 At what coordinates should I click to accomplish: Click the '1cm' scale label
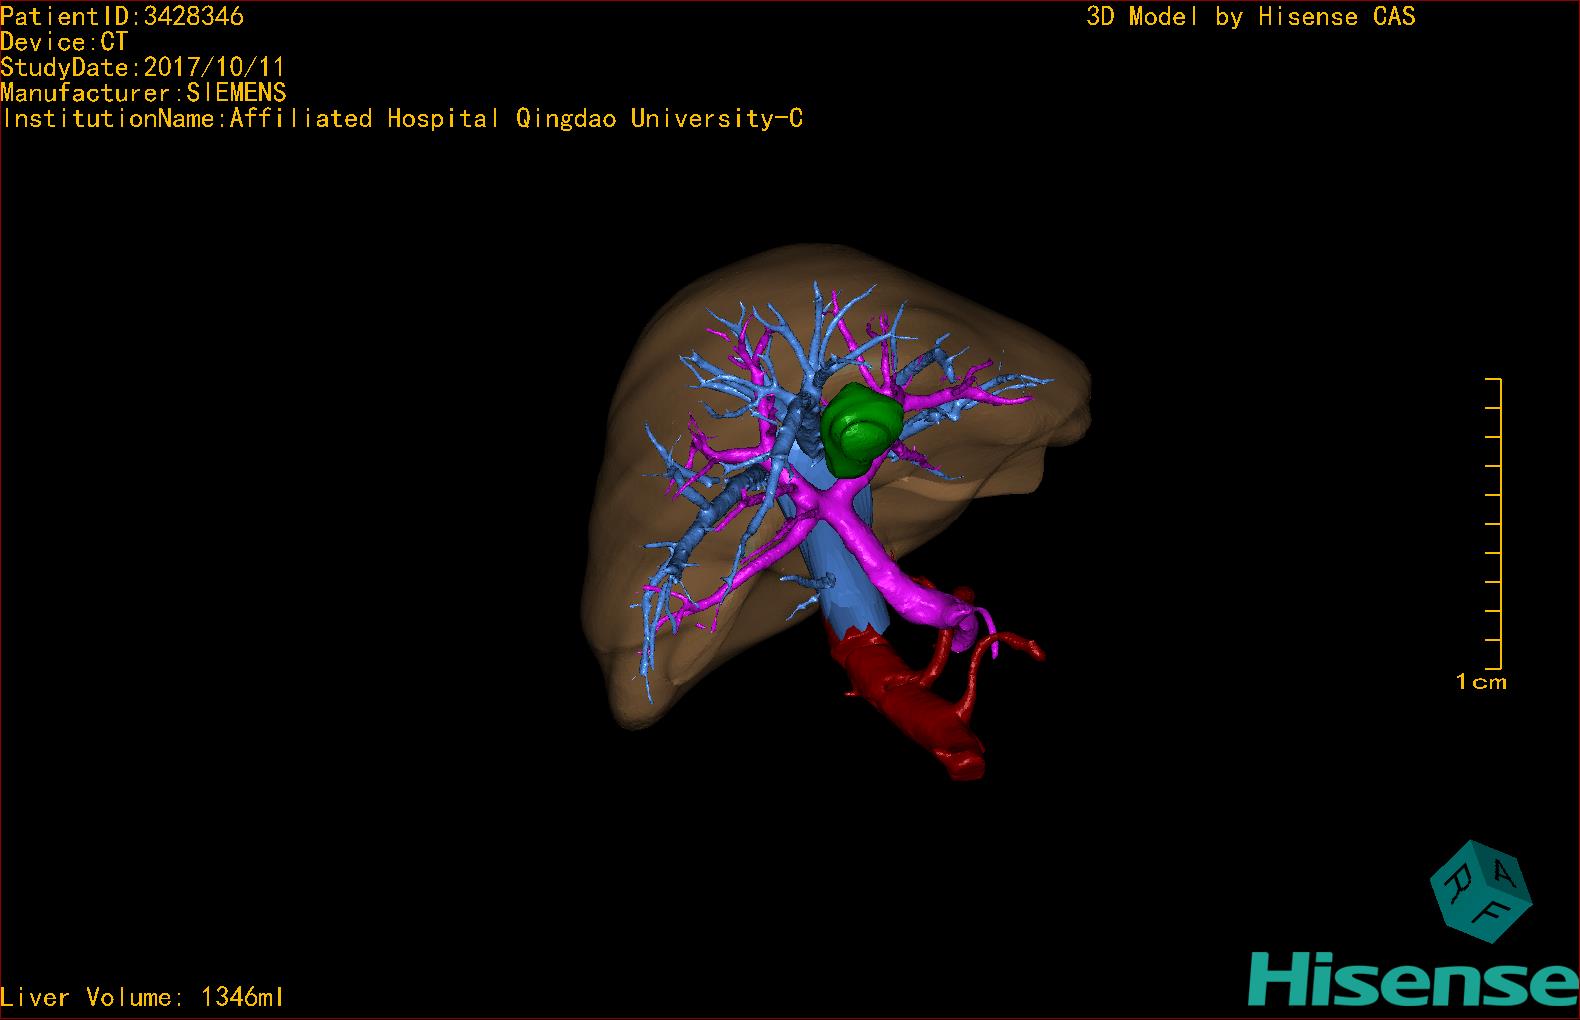point(1481,682)
